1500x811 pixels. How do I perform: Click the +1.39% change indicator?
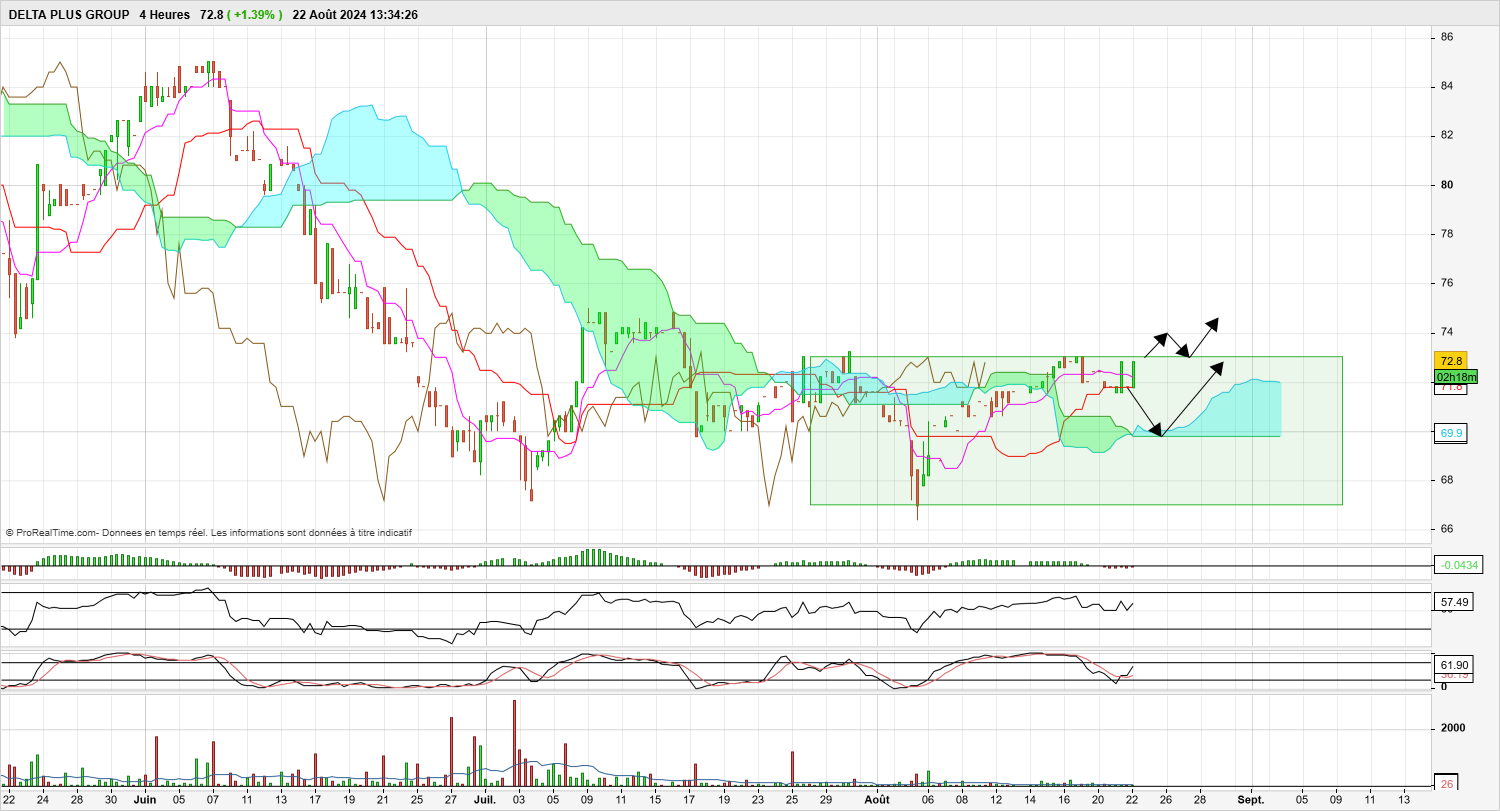(254, 15)
